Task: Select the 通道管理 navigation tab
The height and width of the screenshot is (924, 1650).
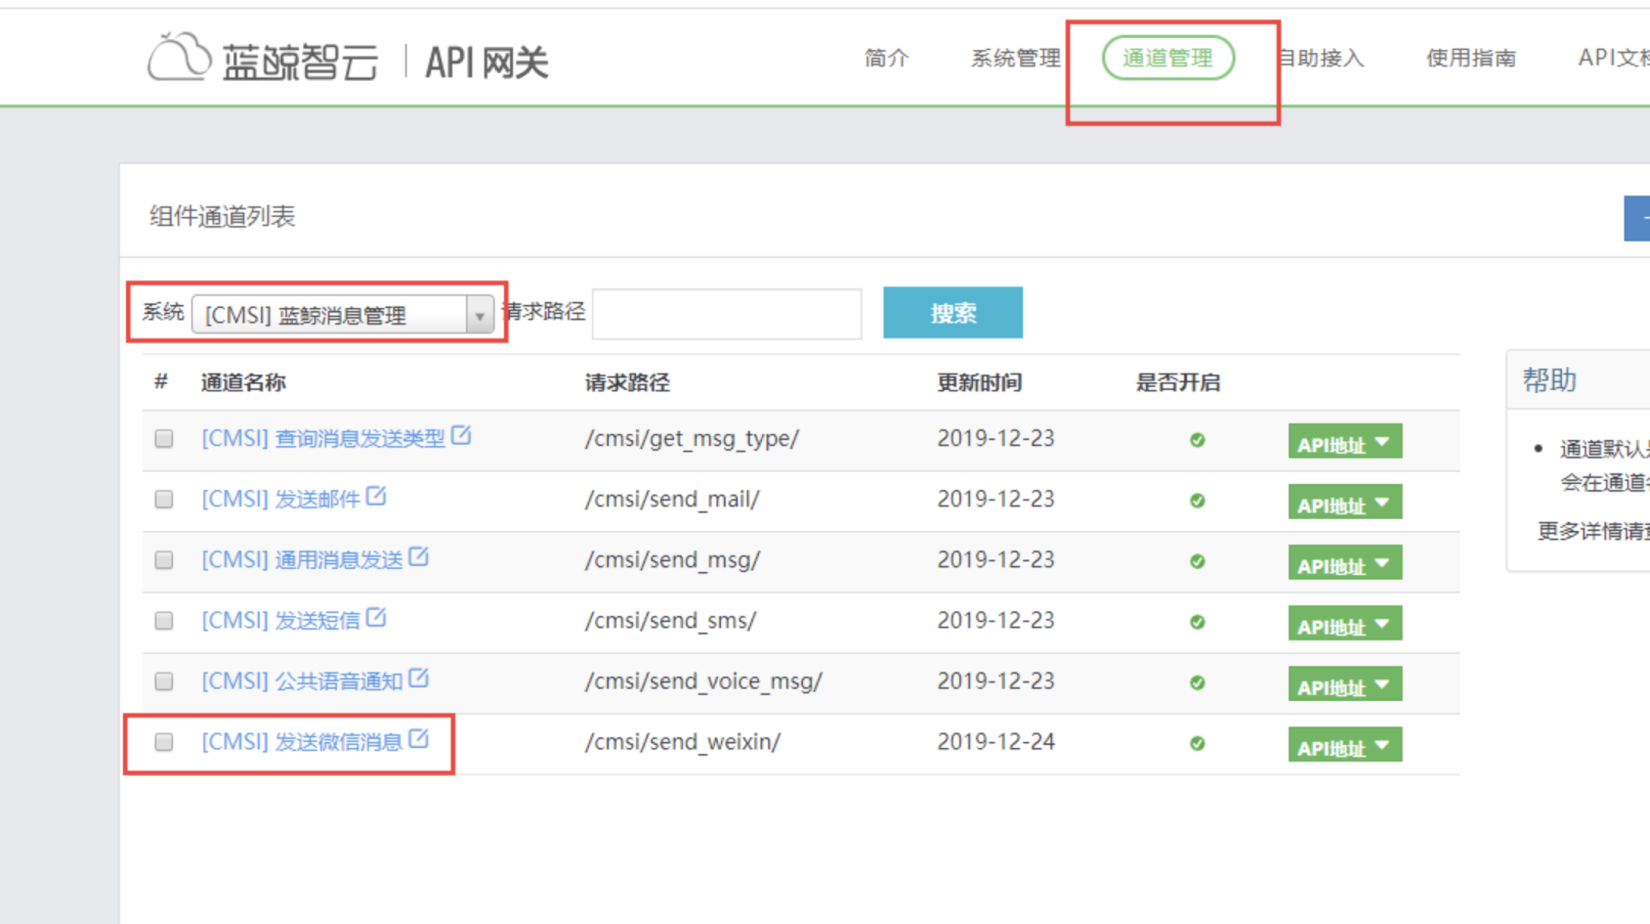Action: (1168, 58)
